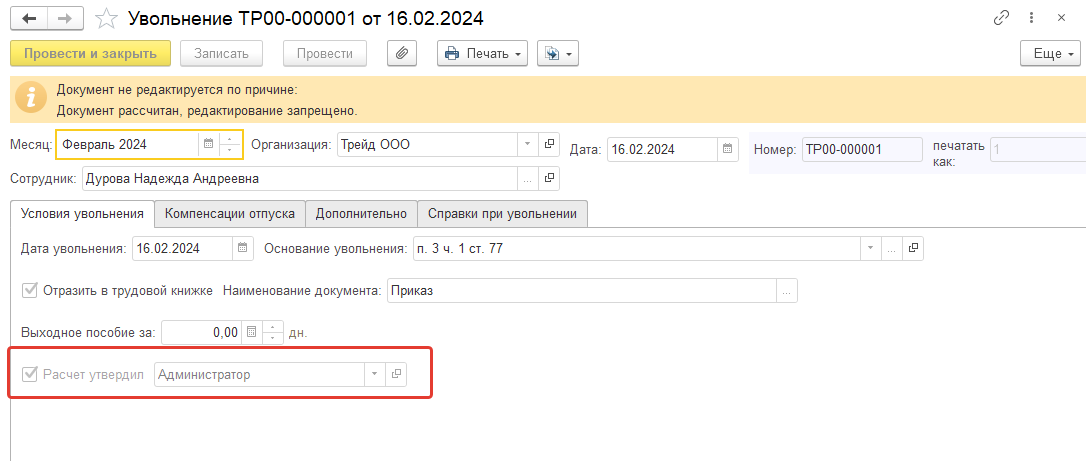Image resolution: width=1086 pixels, height=461 pixels.
Task: Click the Наименование документа input field
Action: pos(582,291)
